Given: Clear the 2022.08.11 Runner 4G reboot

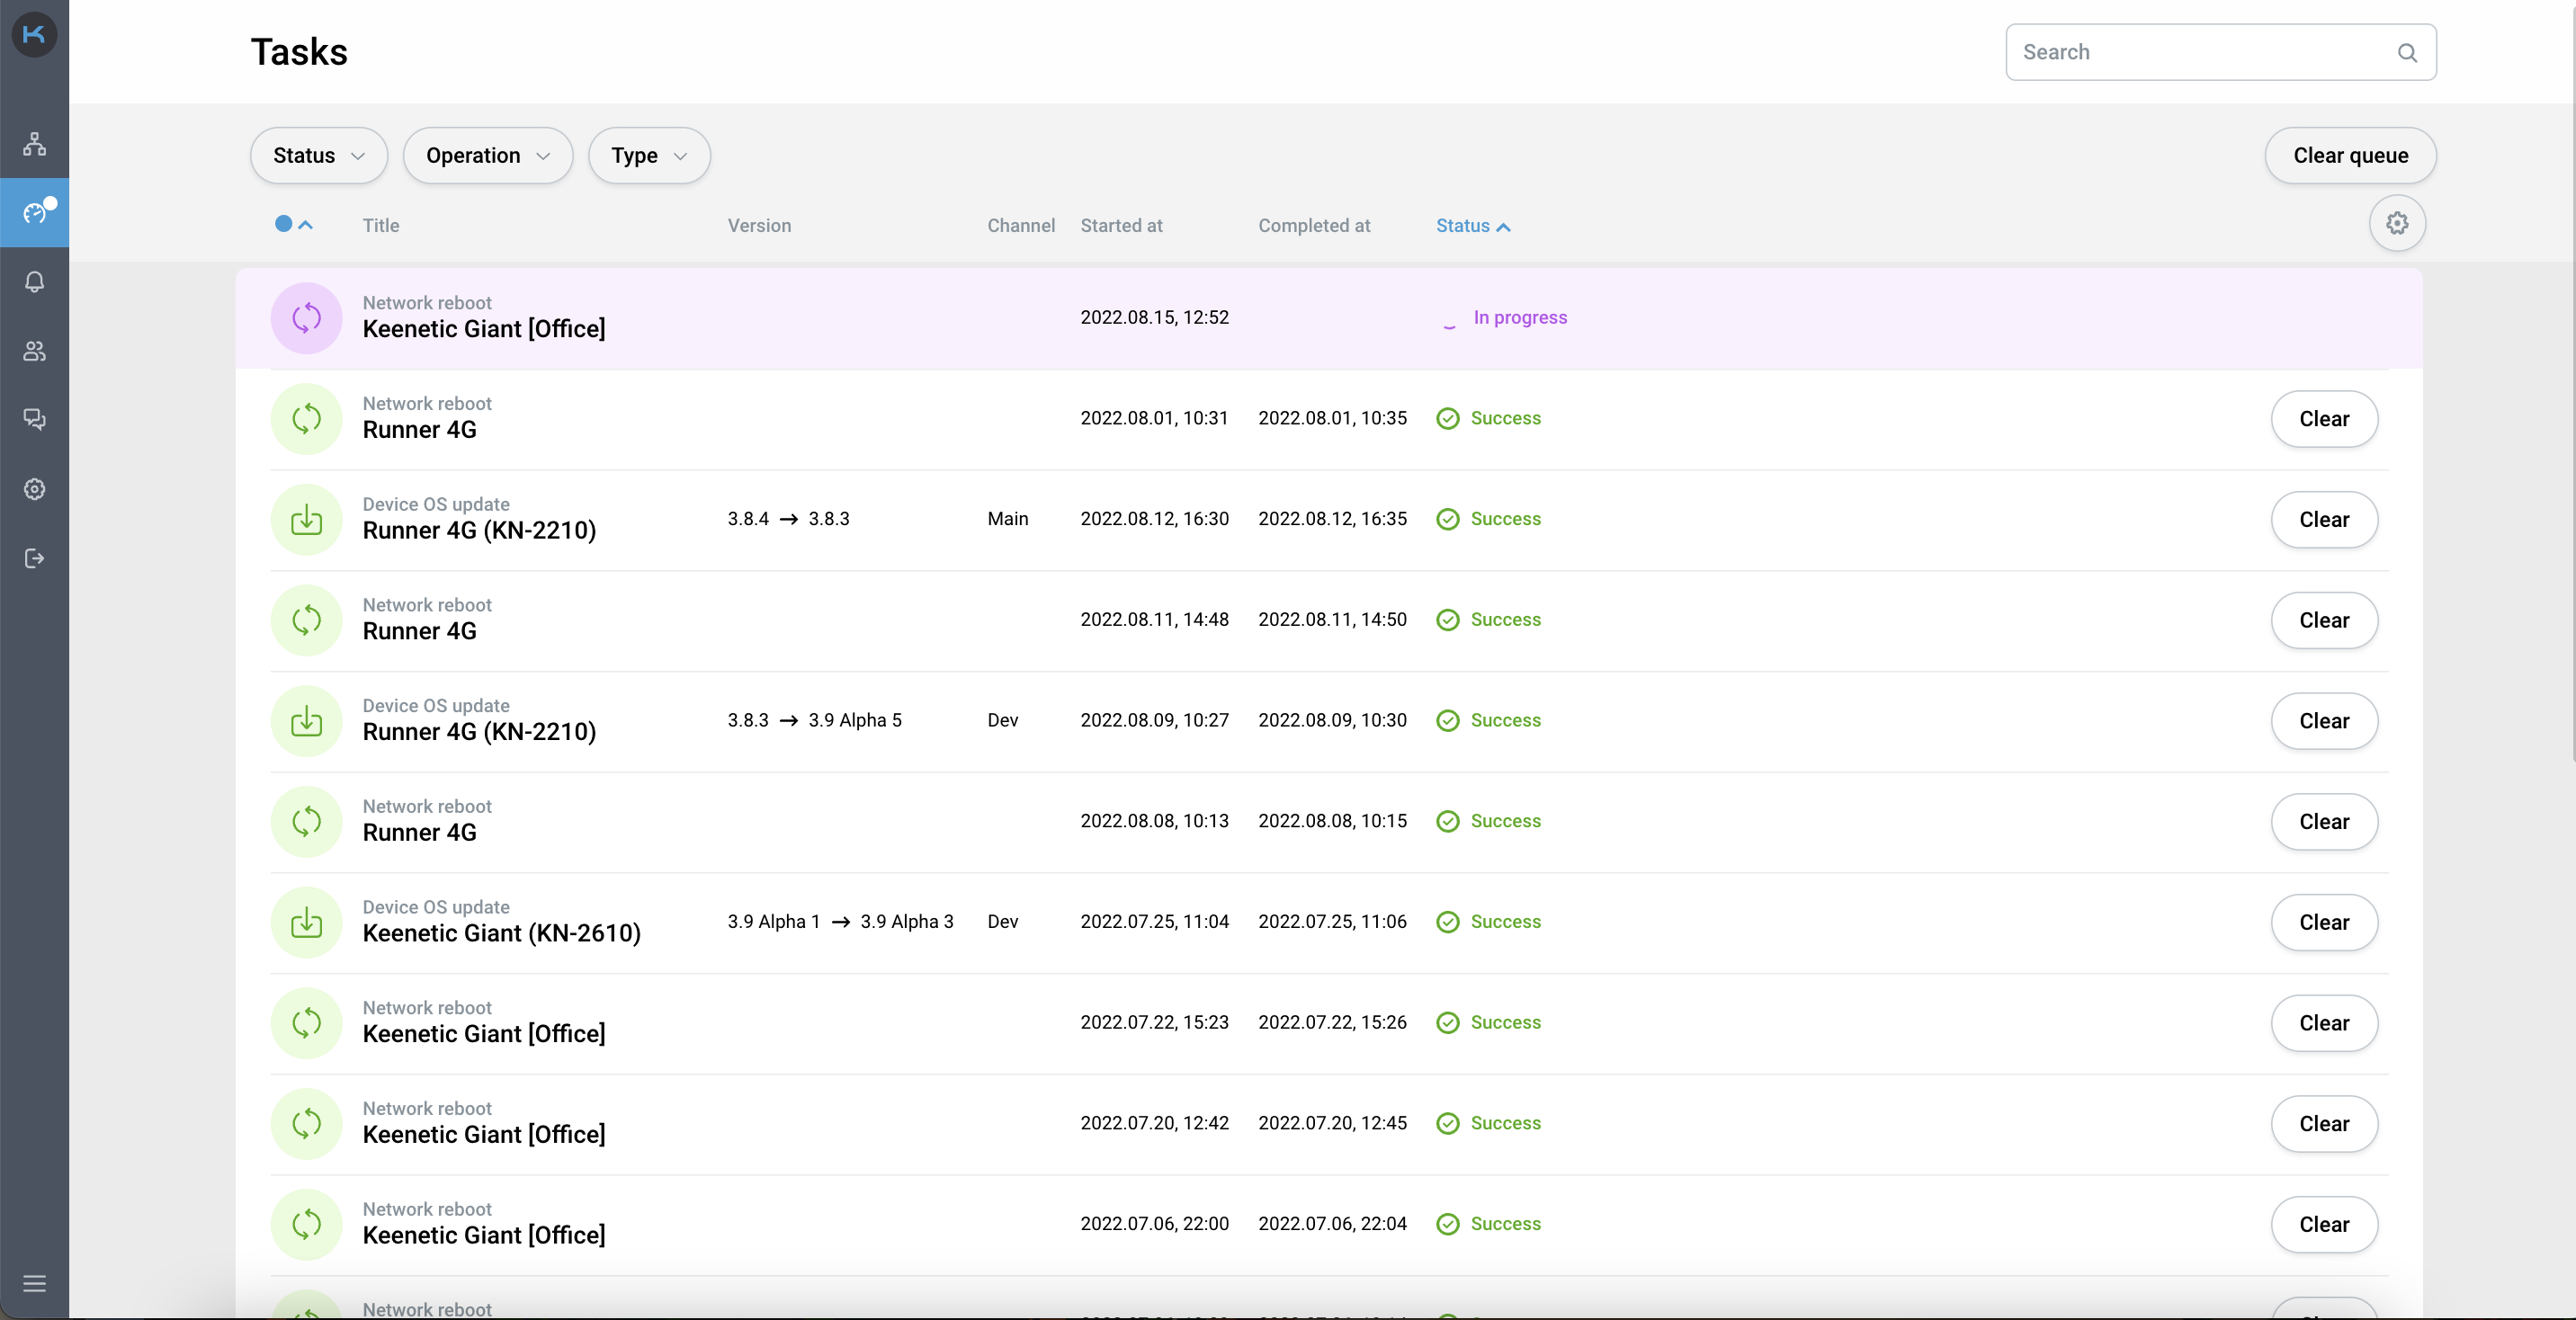Looking at the screenshot, I should click(2324, 620).
